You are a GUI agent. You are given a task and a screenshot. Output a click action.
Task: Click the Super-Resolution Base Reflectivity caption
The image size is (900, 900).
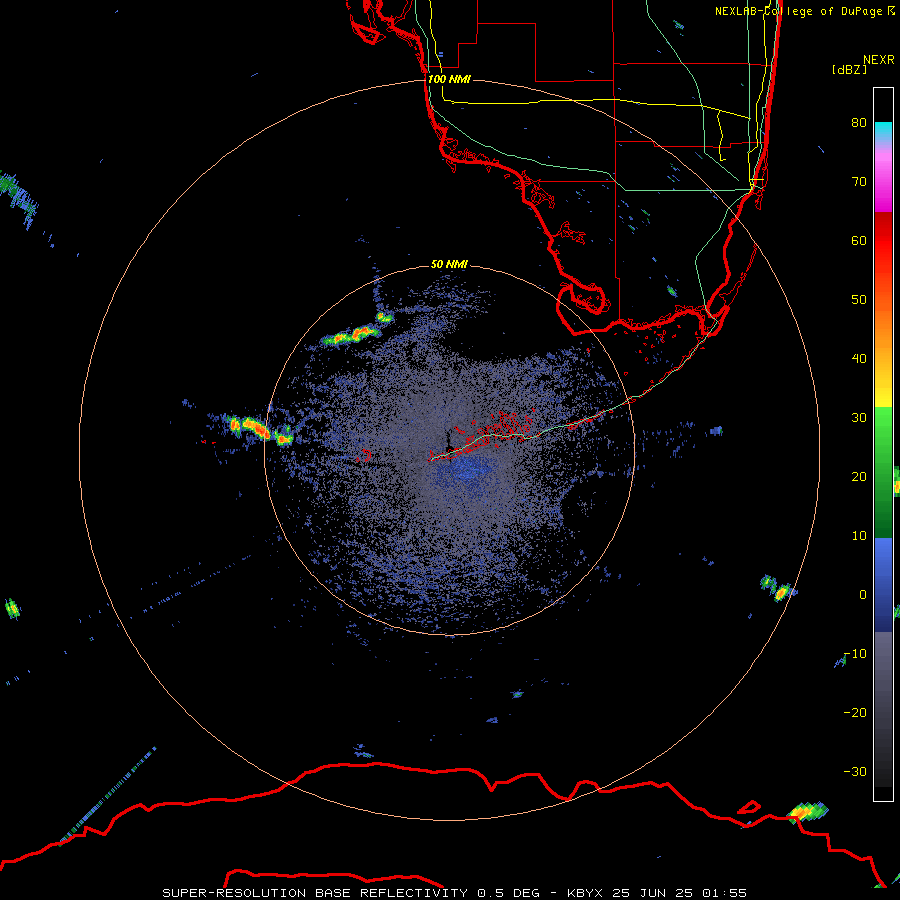point(455,893)
